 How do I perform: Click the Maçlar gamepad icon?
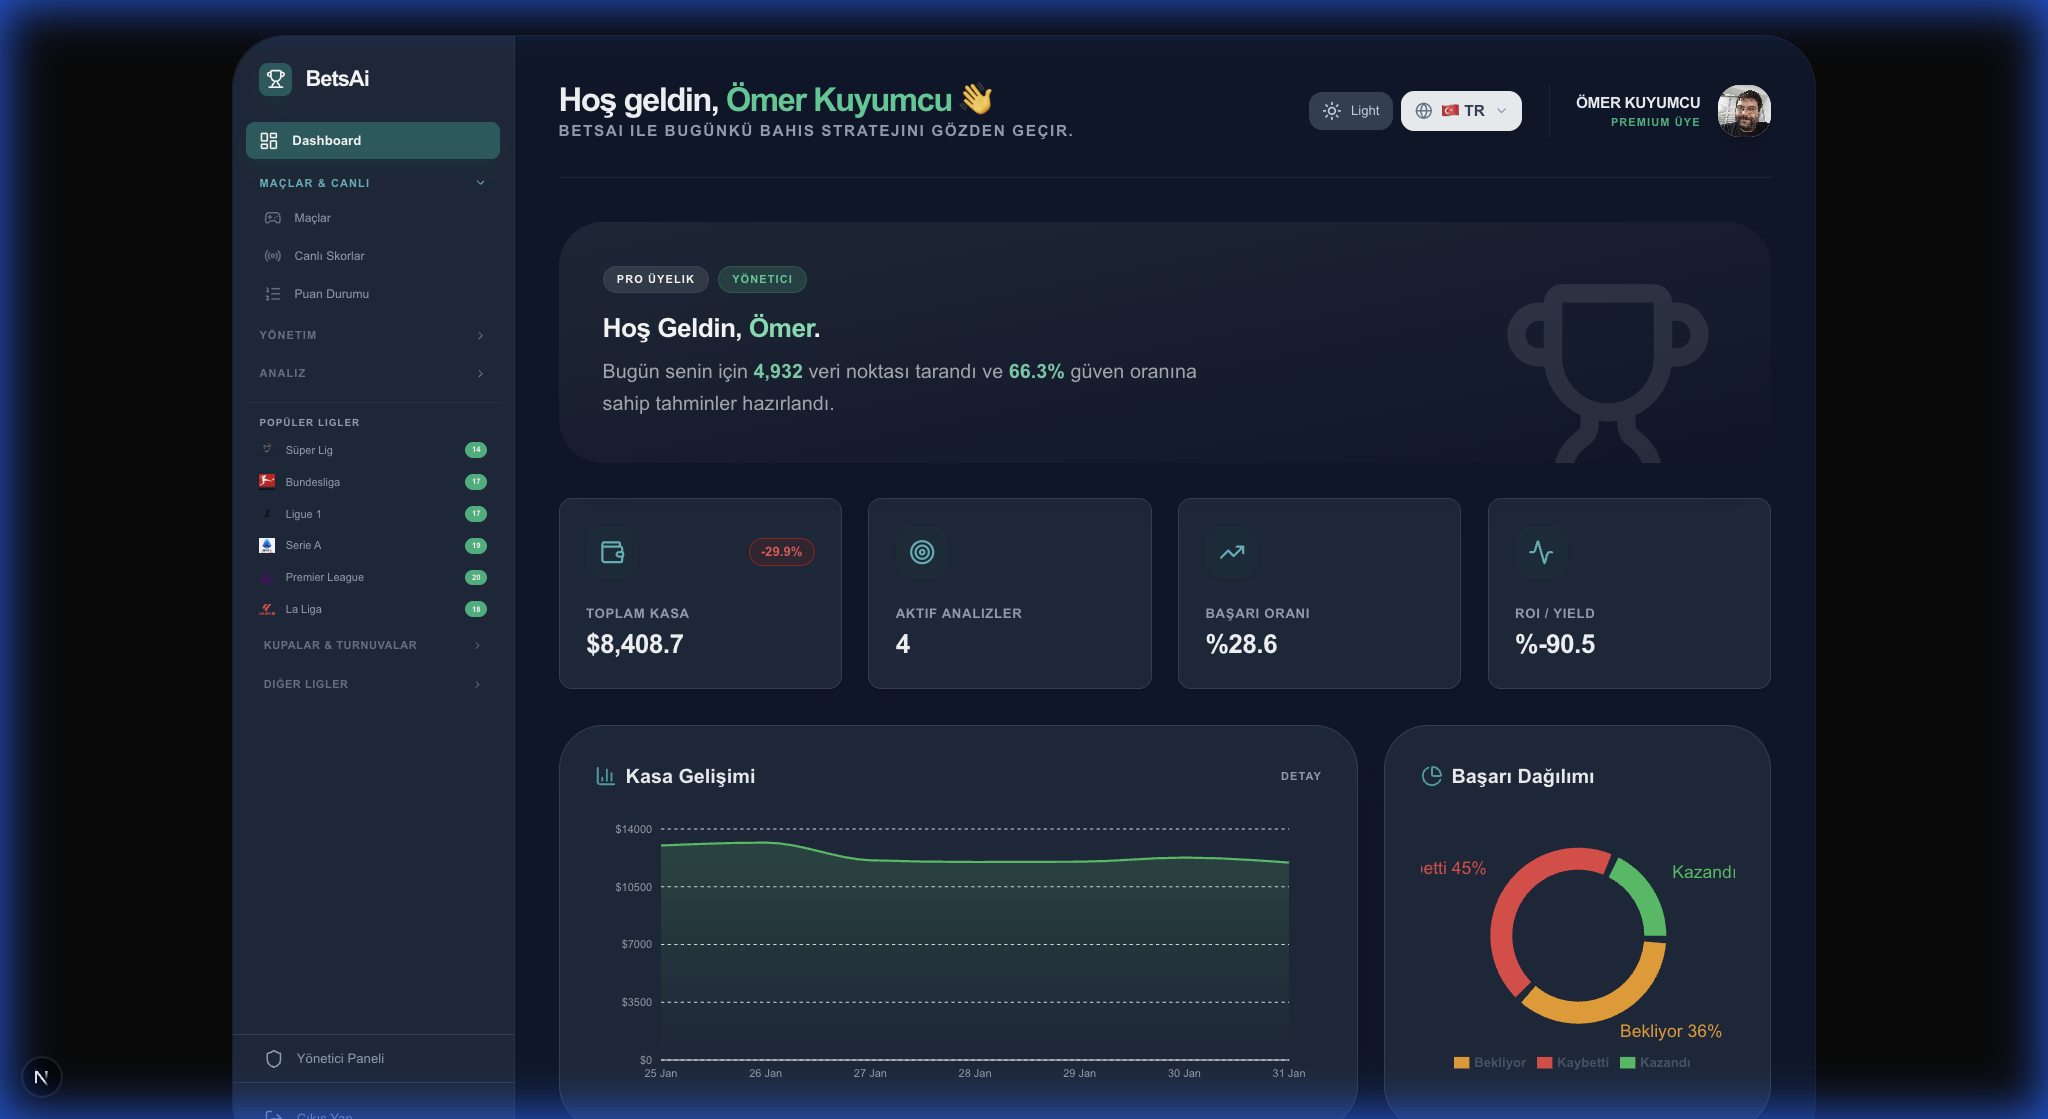click(x=273, y=217)
